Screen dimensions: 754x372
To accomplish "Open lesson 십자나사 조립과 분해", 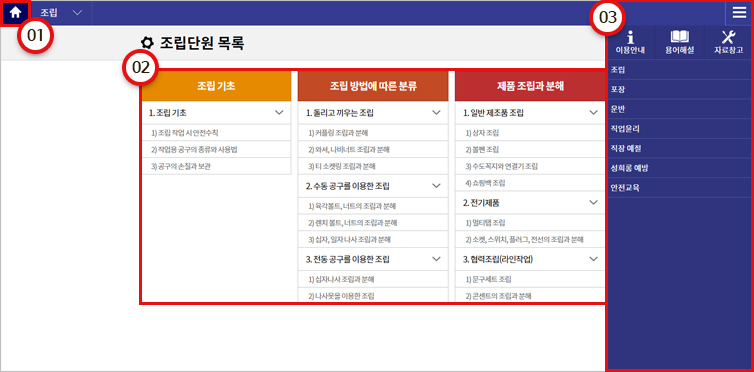I will (373, 279).
